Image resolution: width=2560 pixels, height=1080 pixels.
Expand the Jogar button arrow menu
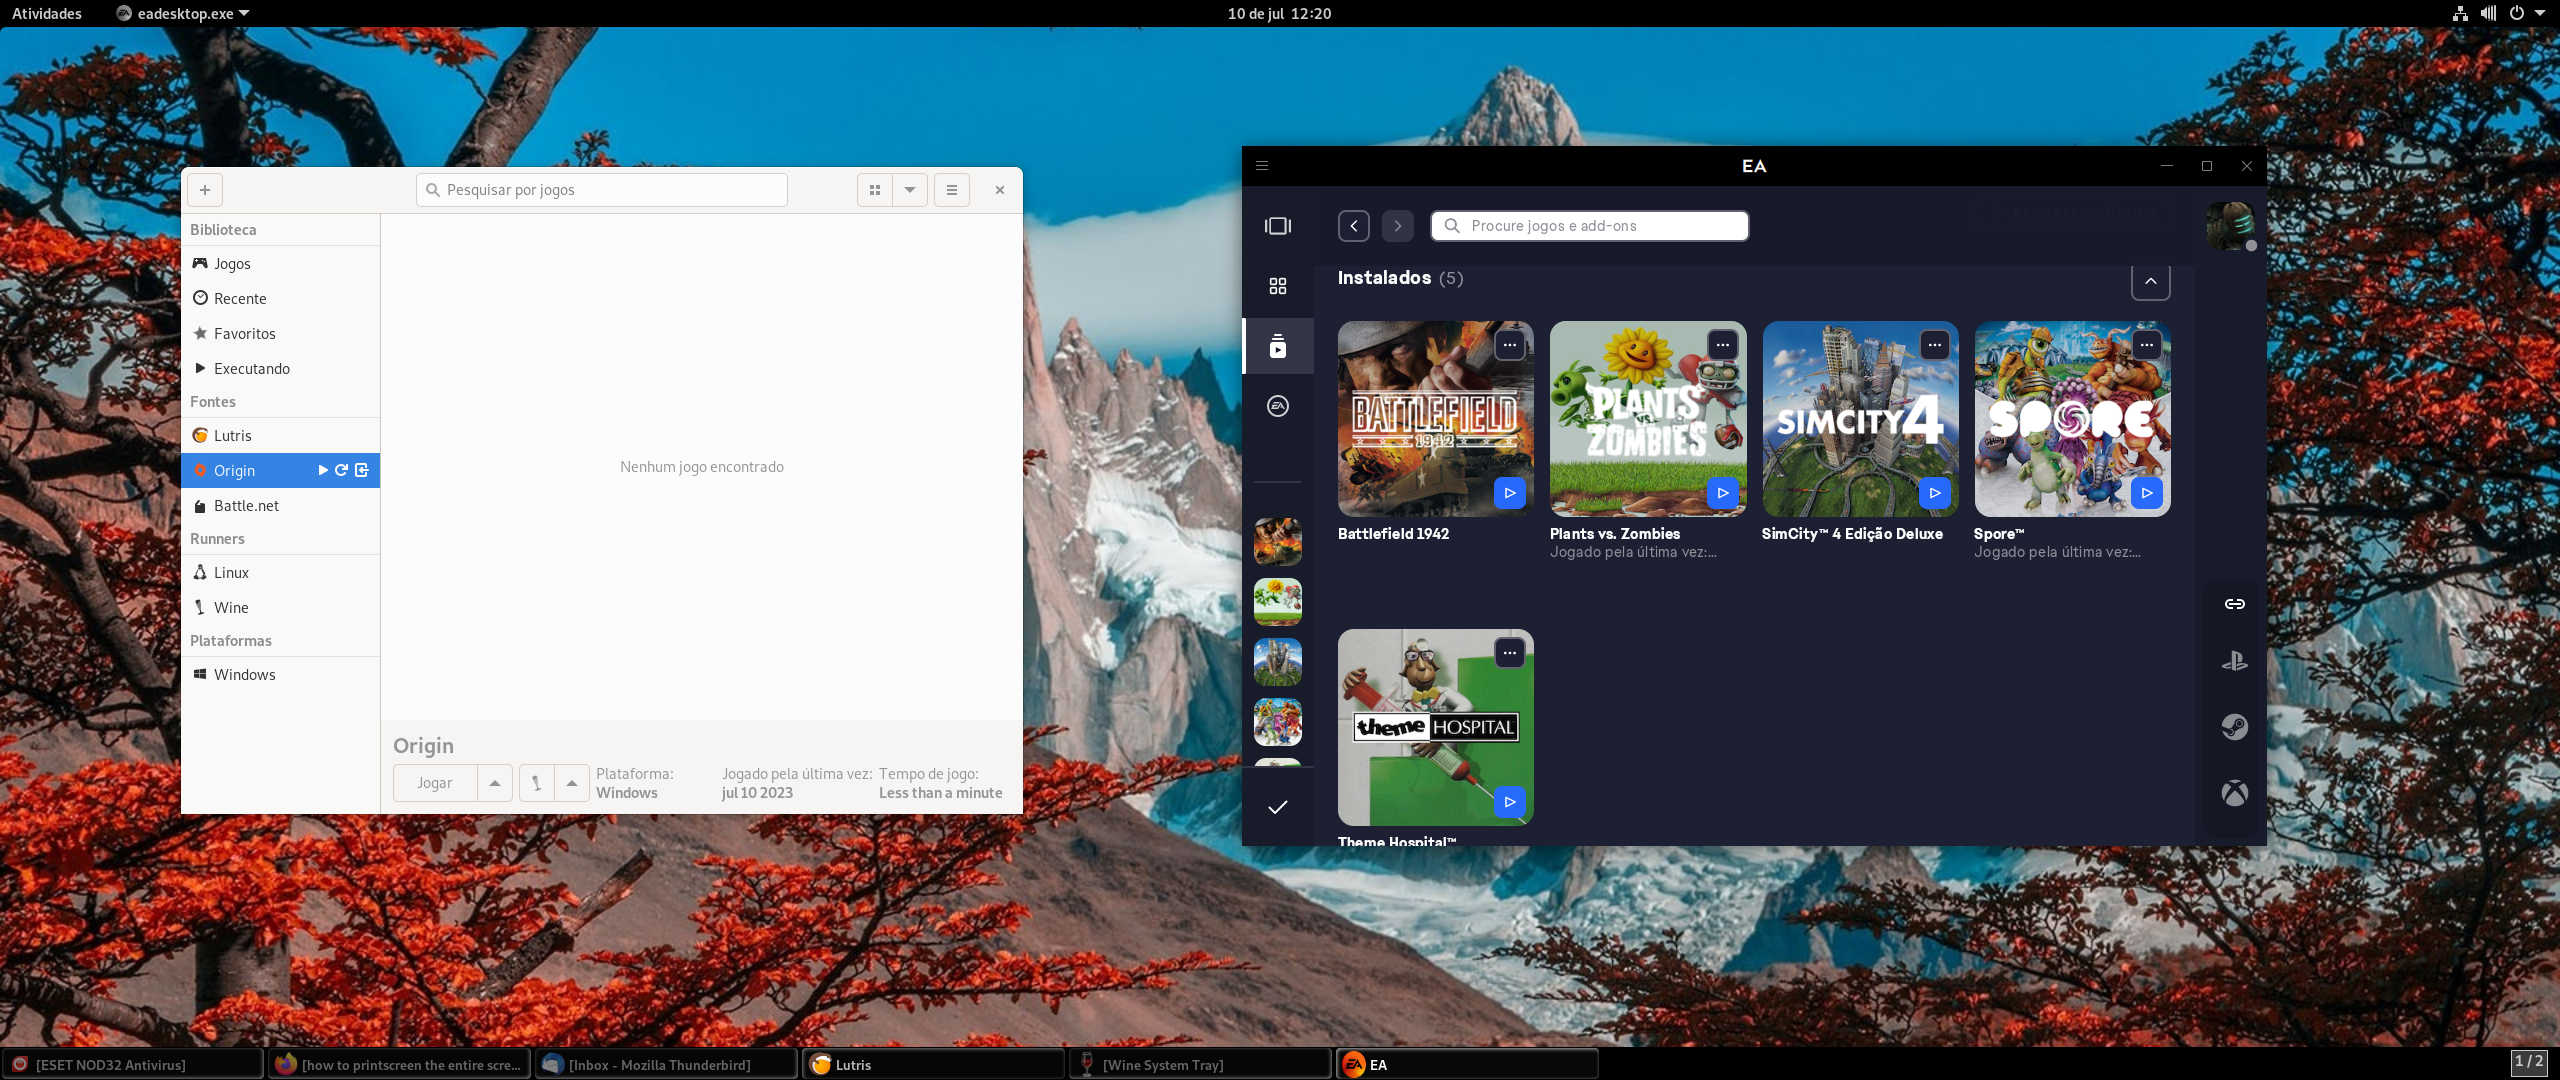click(x=495, y=783)
